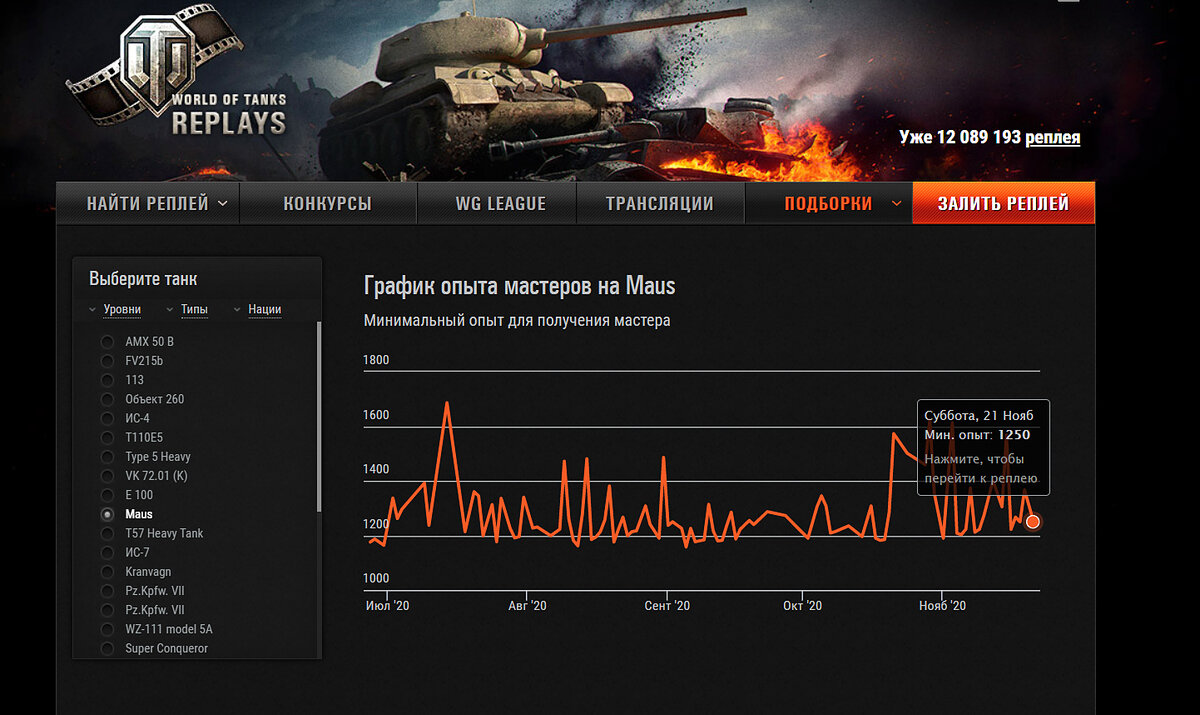This screenshot has width=1200, height=715.
Task: Click the subtitle Минимальный опыт для получения мастера
Action: point(517,321)
